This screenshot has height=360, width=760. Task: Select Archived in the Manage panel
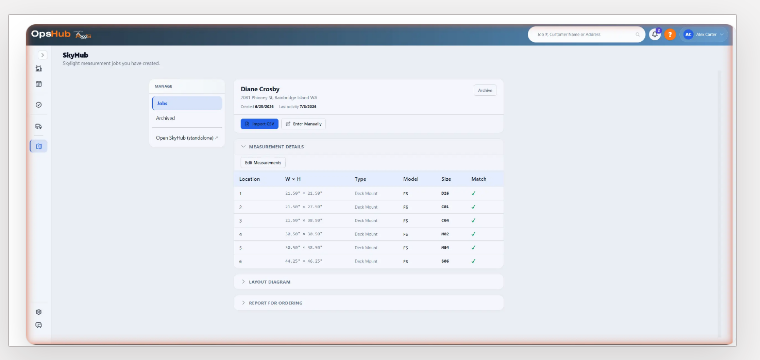pyautogui.click(x=187, y=118)
